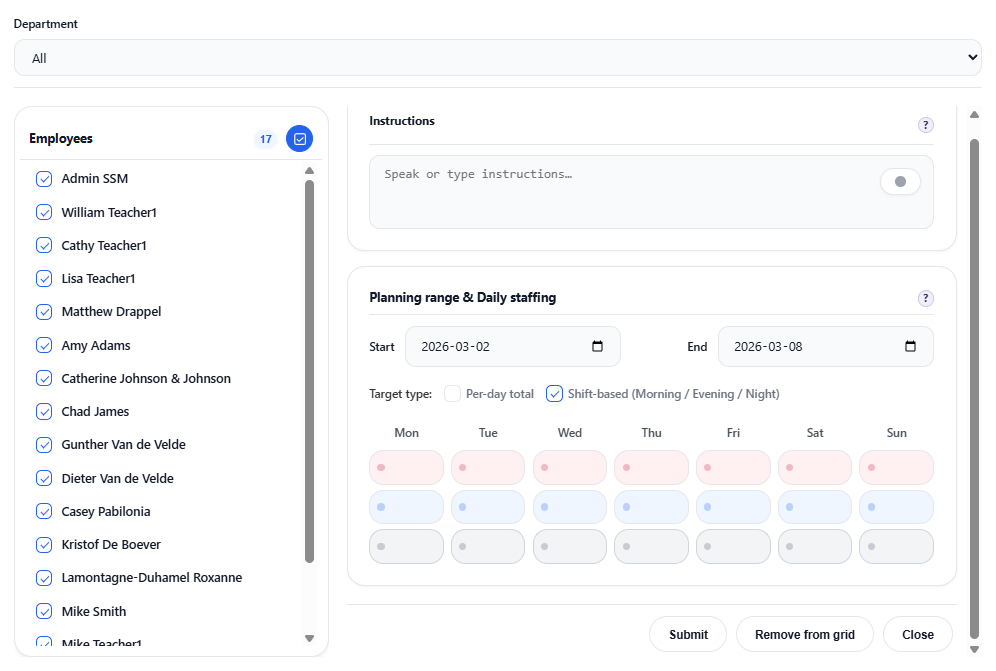Screen dimensions: 996x671
Task: Uncheck Mike Smith in the Employees panel
Action: click(44, 610)
